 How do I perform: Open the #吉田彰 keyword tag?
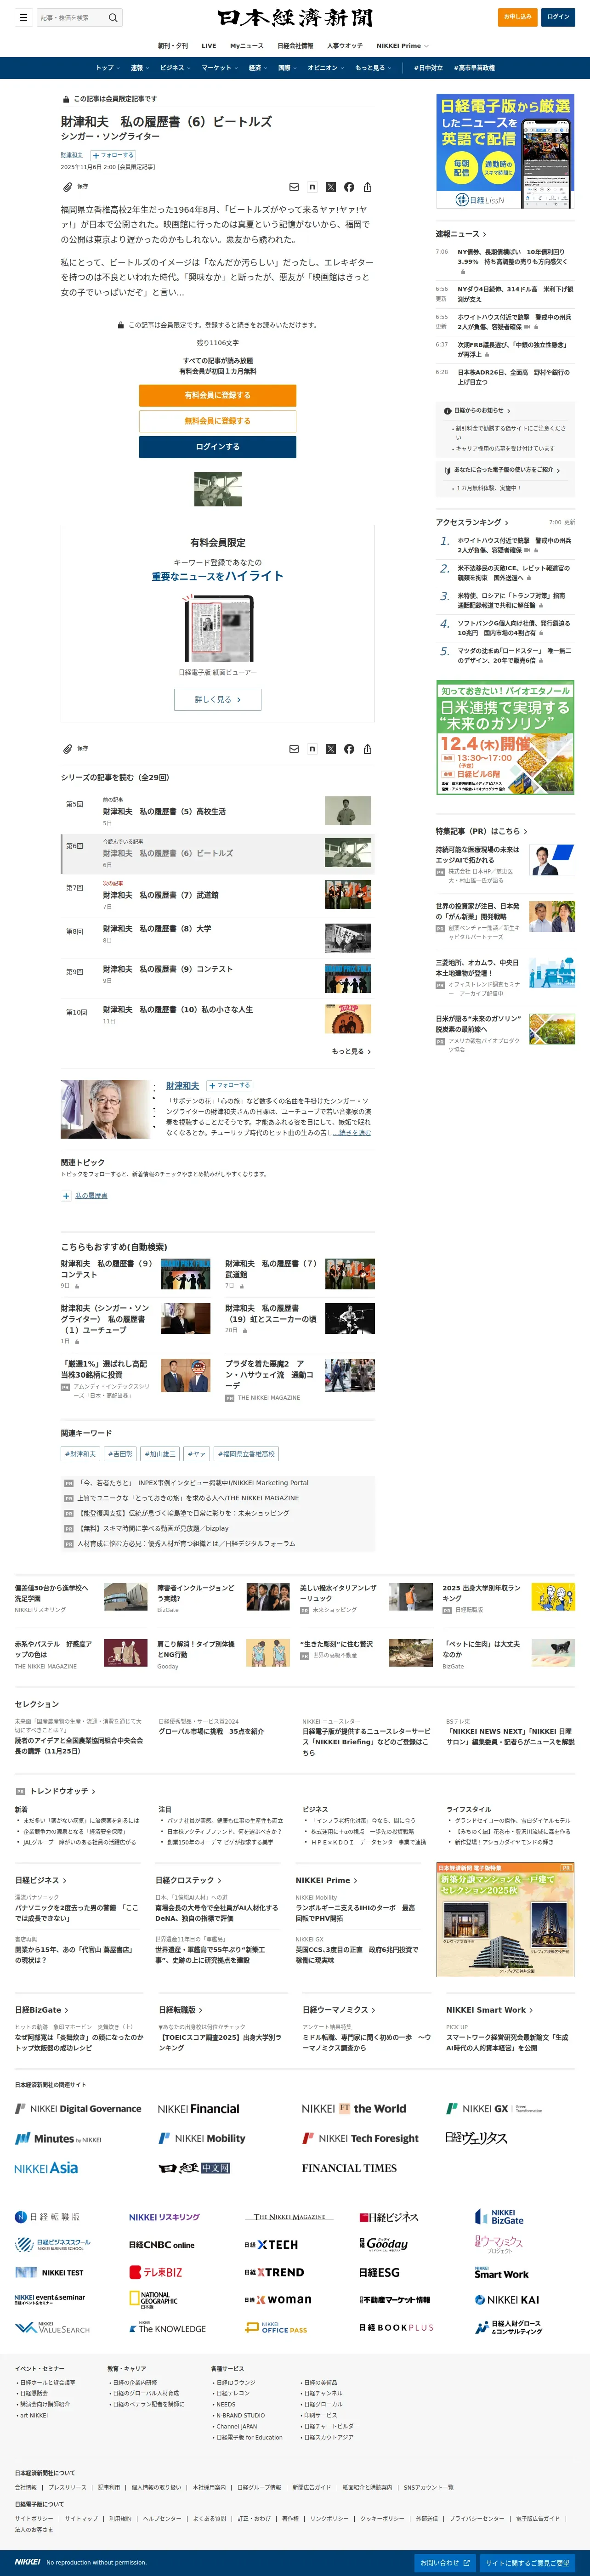pyautogui.click(x=120, y=1454)
